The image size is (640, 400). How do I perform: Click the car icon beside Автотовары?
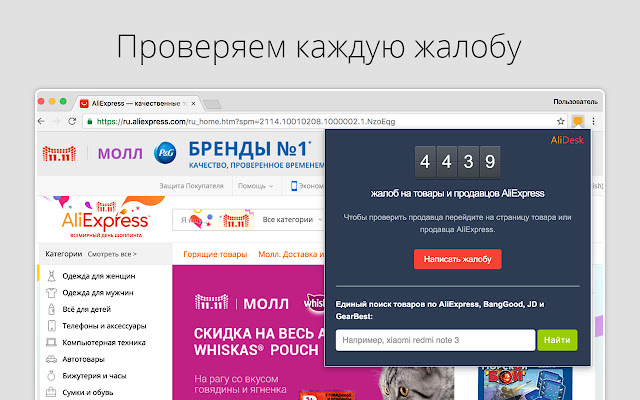point(51,359)
